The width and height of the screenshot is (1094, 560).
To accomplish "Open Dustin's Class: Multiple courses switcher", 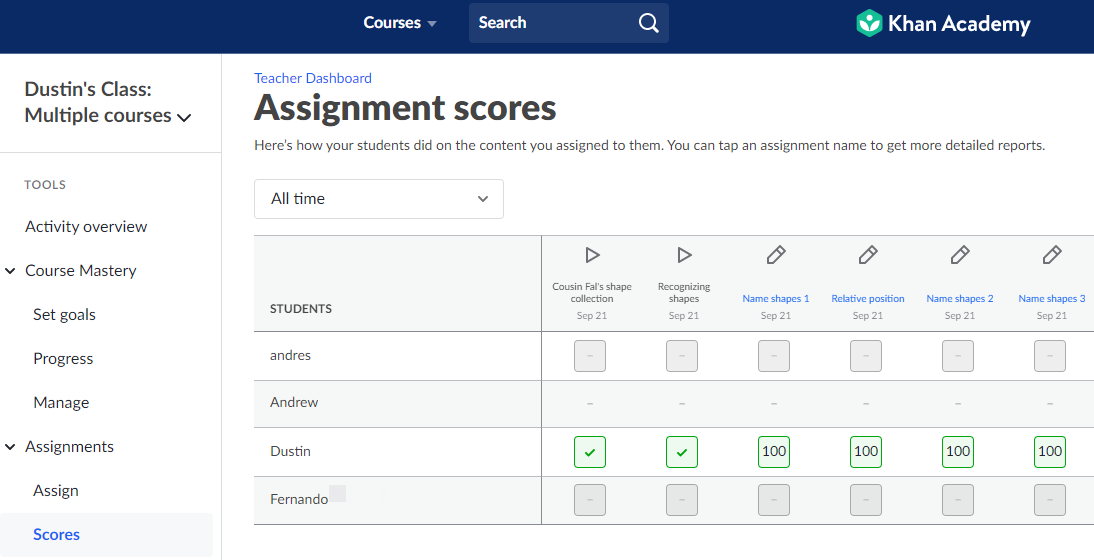I will [x=107, y=103].
